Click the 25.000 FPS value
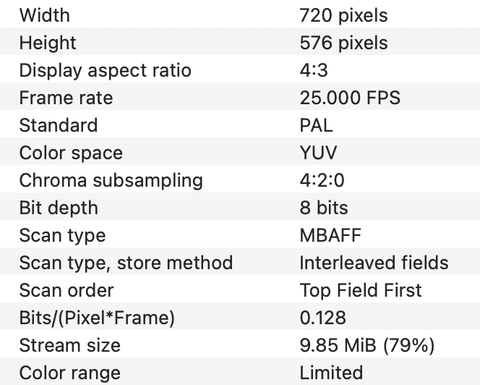Screen dimensions: 480x385 point(350,98)
